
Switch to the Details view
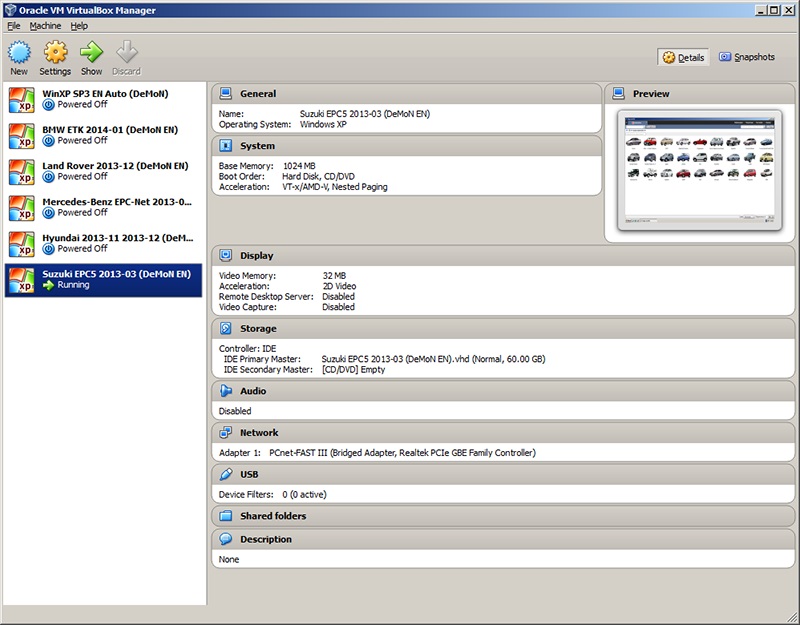683,58
